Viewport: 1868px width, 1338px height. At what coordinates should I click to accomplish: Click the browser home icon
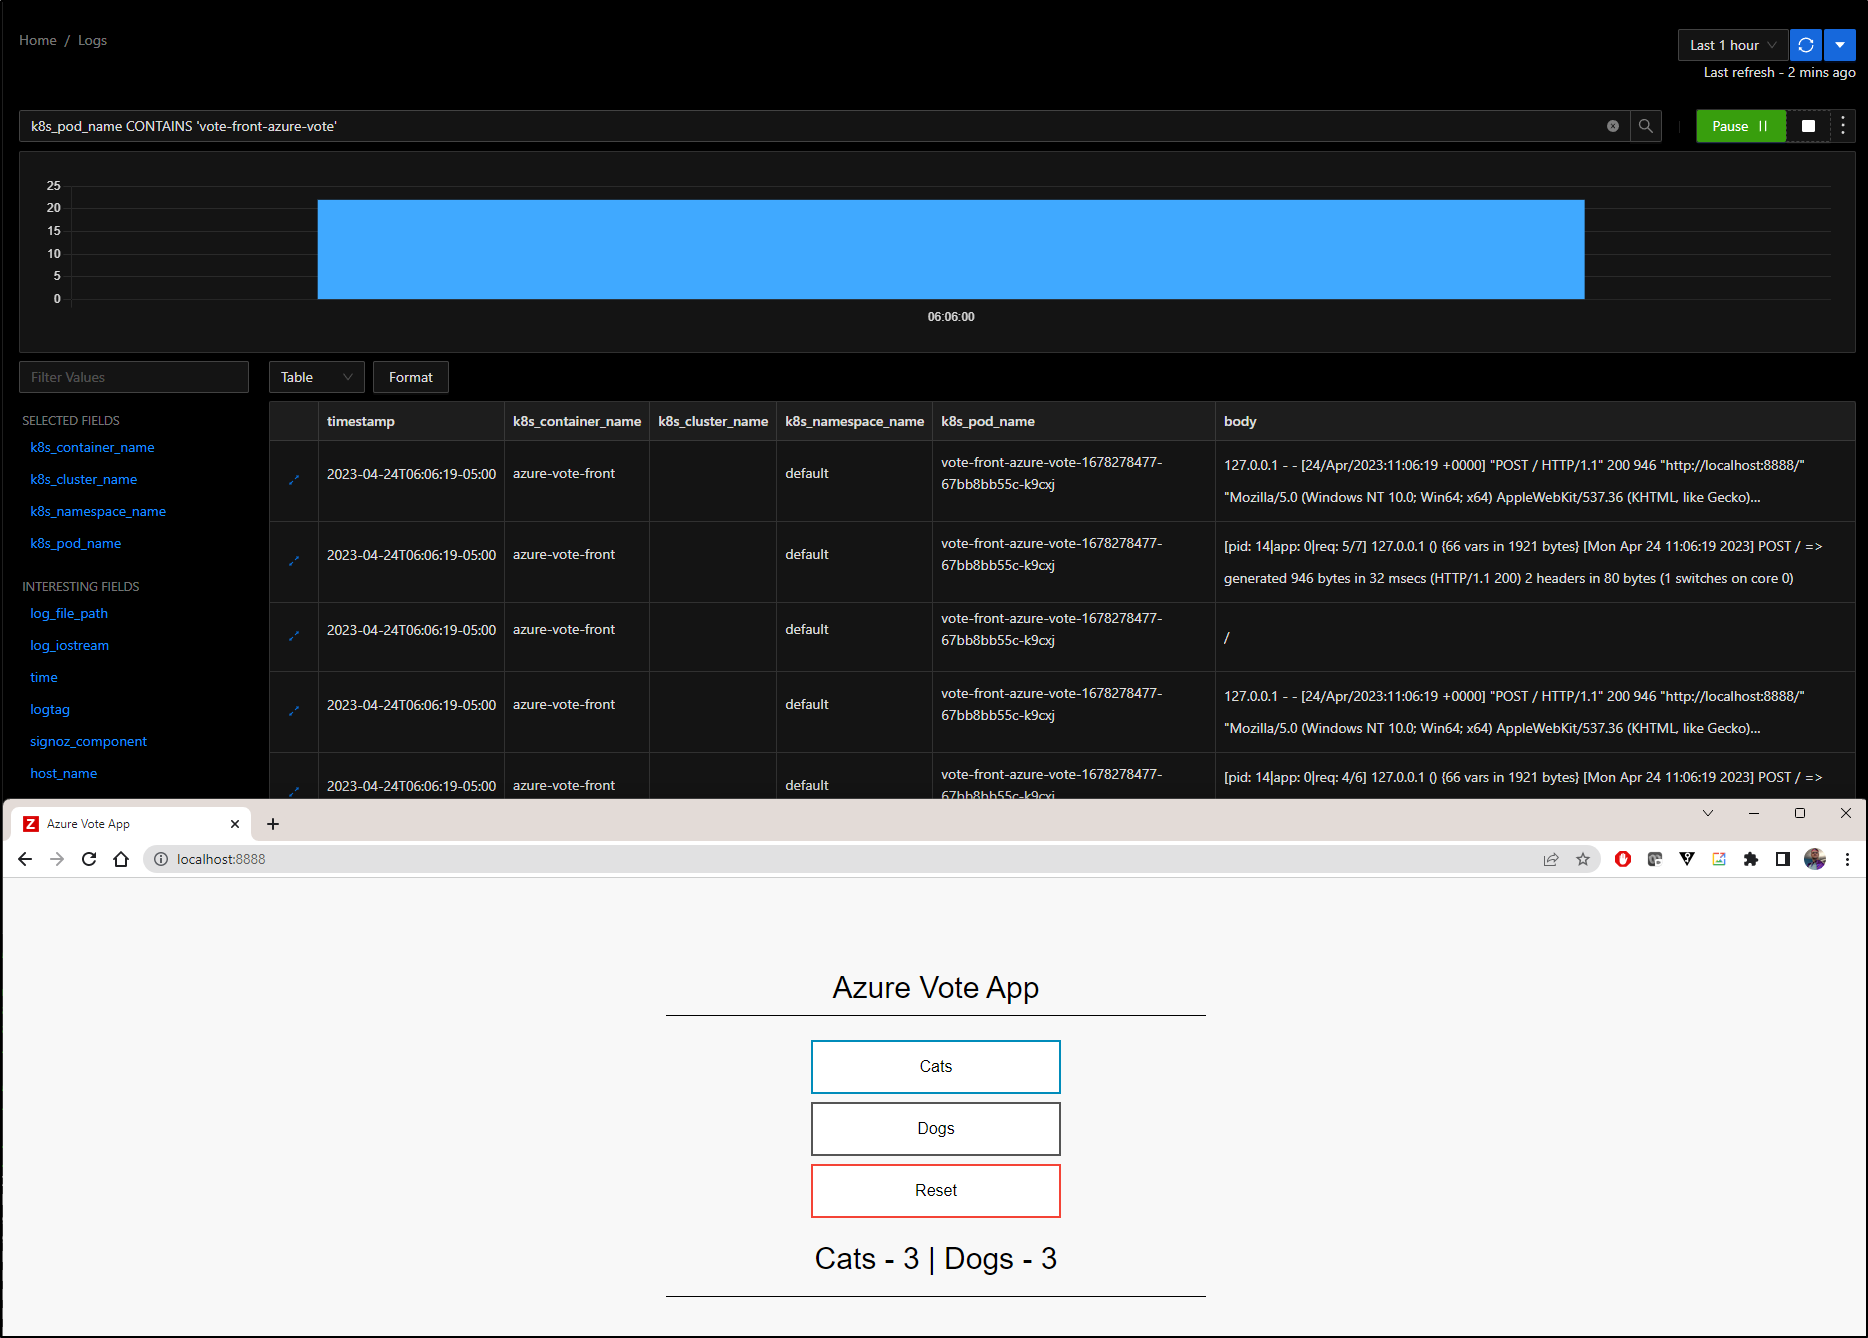(121, 859)
